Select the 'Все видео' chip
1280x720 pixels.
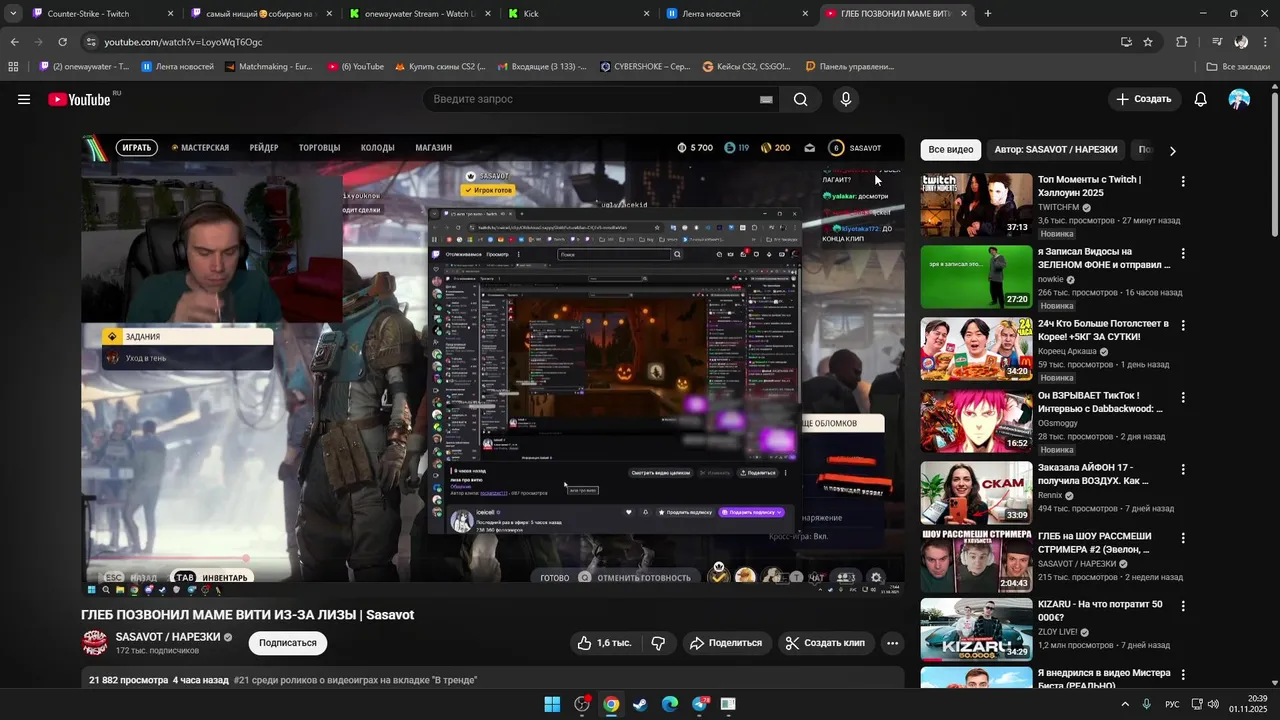coord(950,150)
